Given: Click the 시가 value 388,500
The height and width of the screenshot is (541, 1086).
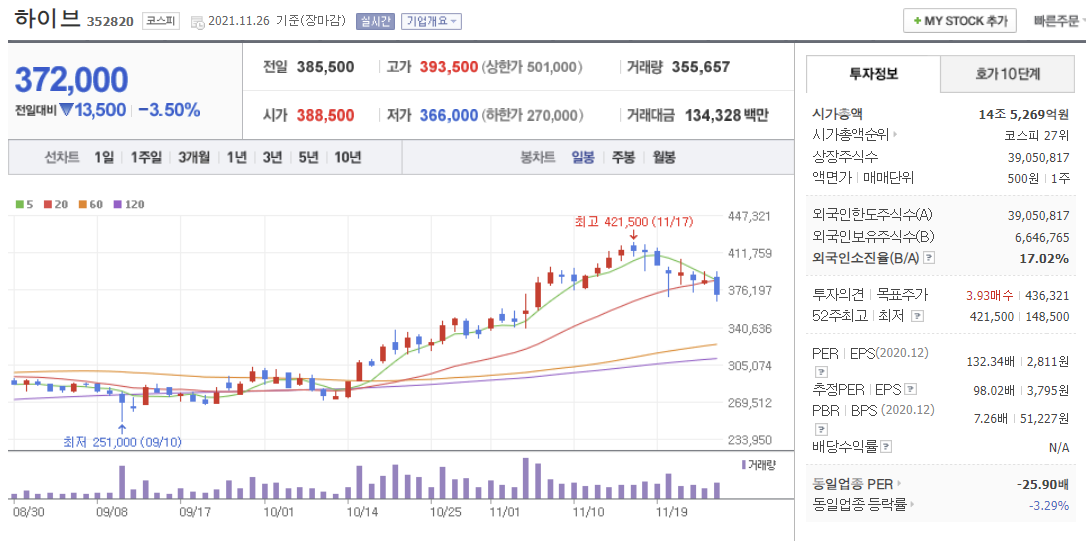Looking at the screenshot, I should (x=326, y=115).
